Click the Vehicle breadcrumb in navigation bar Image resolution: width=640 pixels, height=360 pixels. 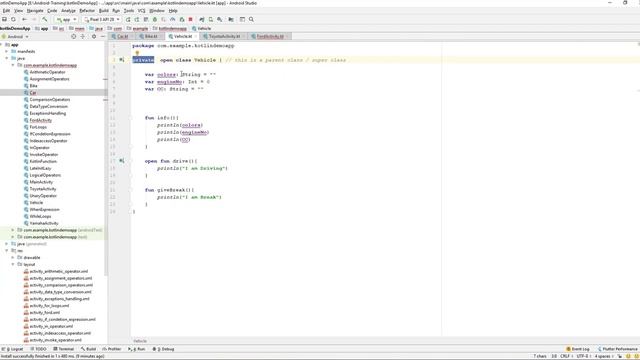201,29
